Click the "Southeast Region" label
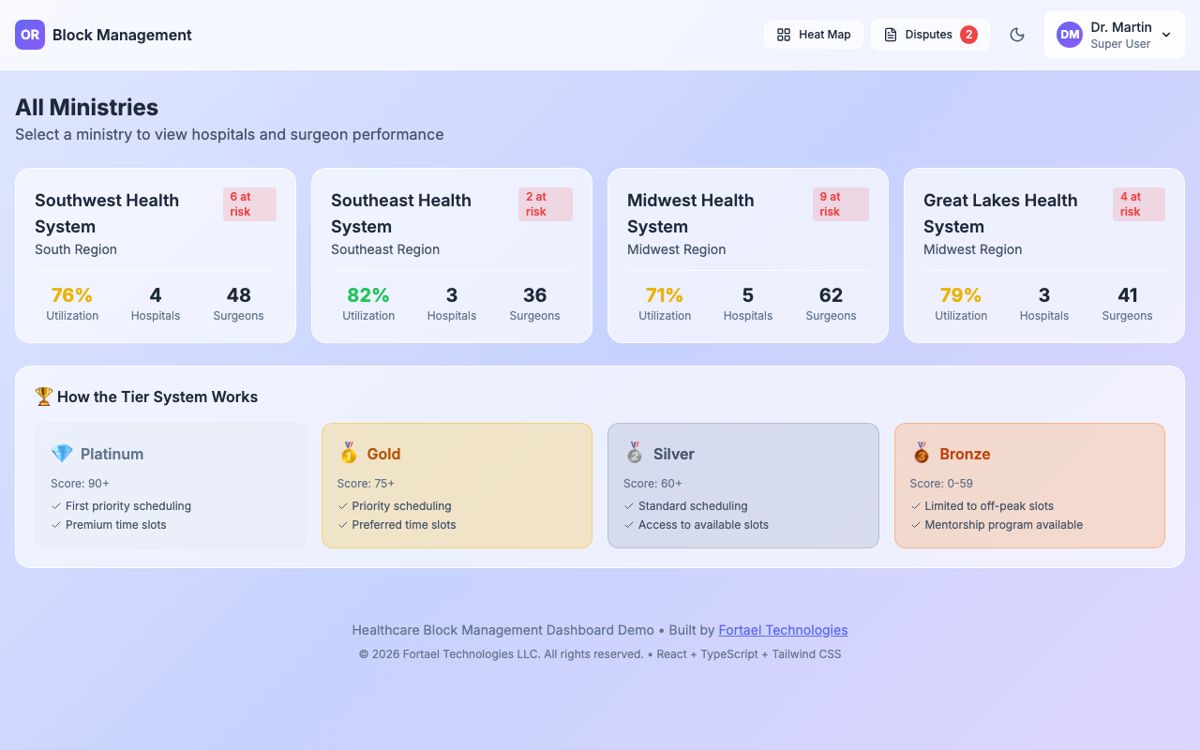1200x750 pixels. (385, 250)
